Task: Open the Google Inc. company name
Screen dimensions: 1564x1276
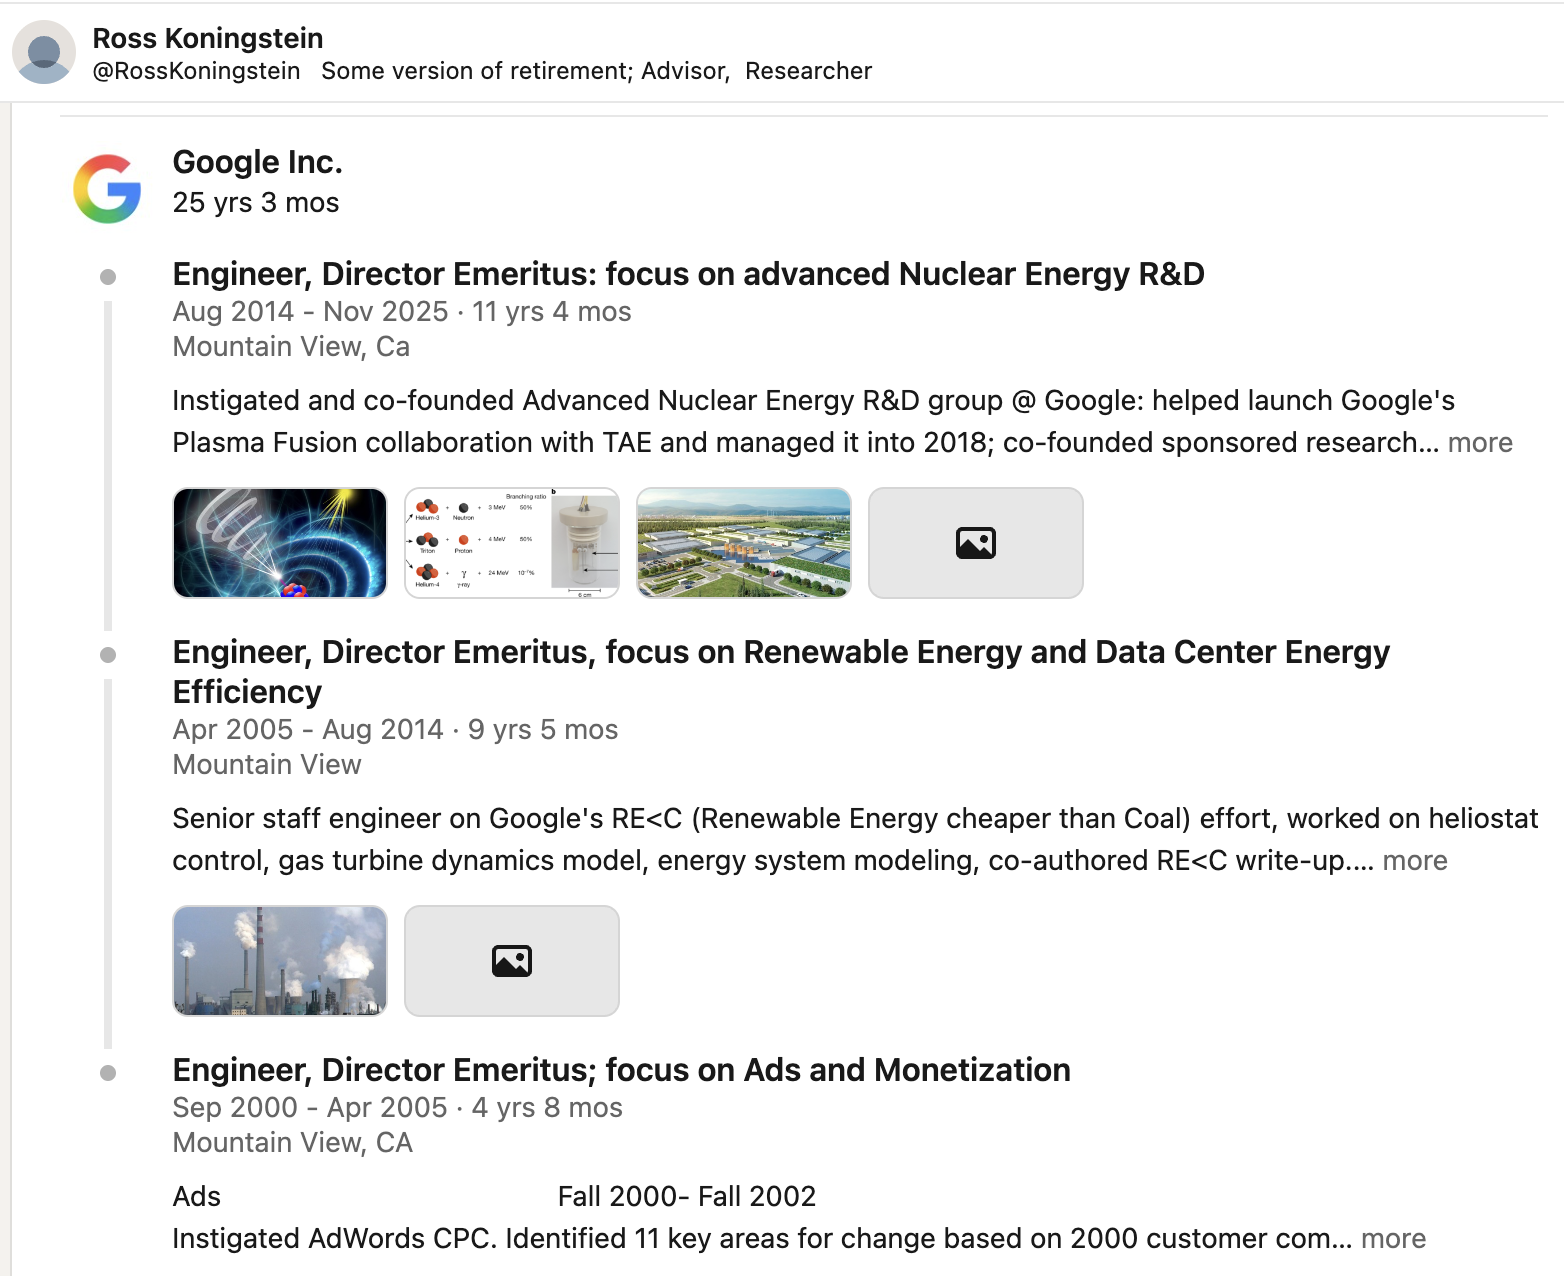Action: (258, 162)
